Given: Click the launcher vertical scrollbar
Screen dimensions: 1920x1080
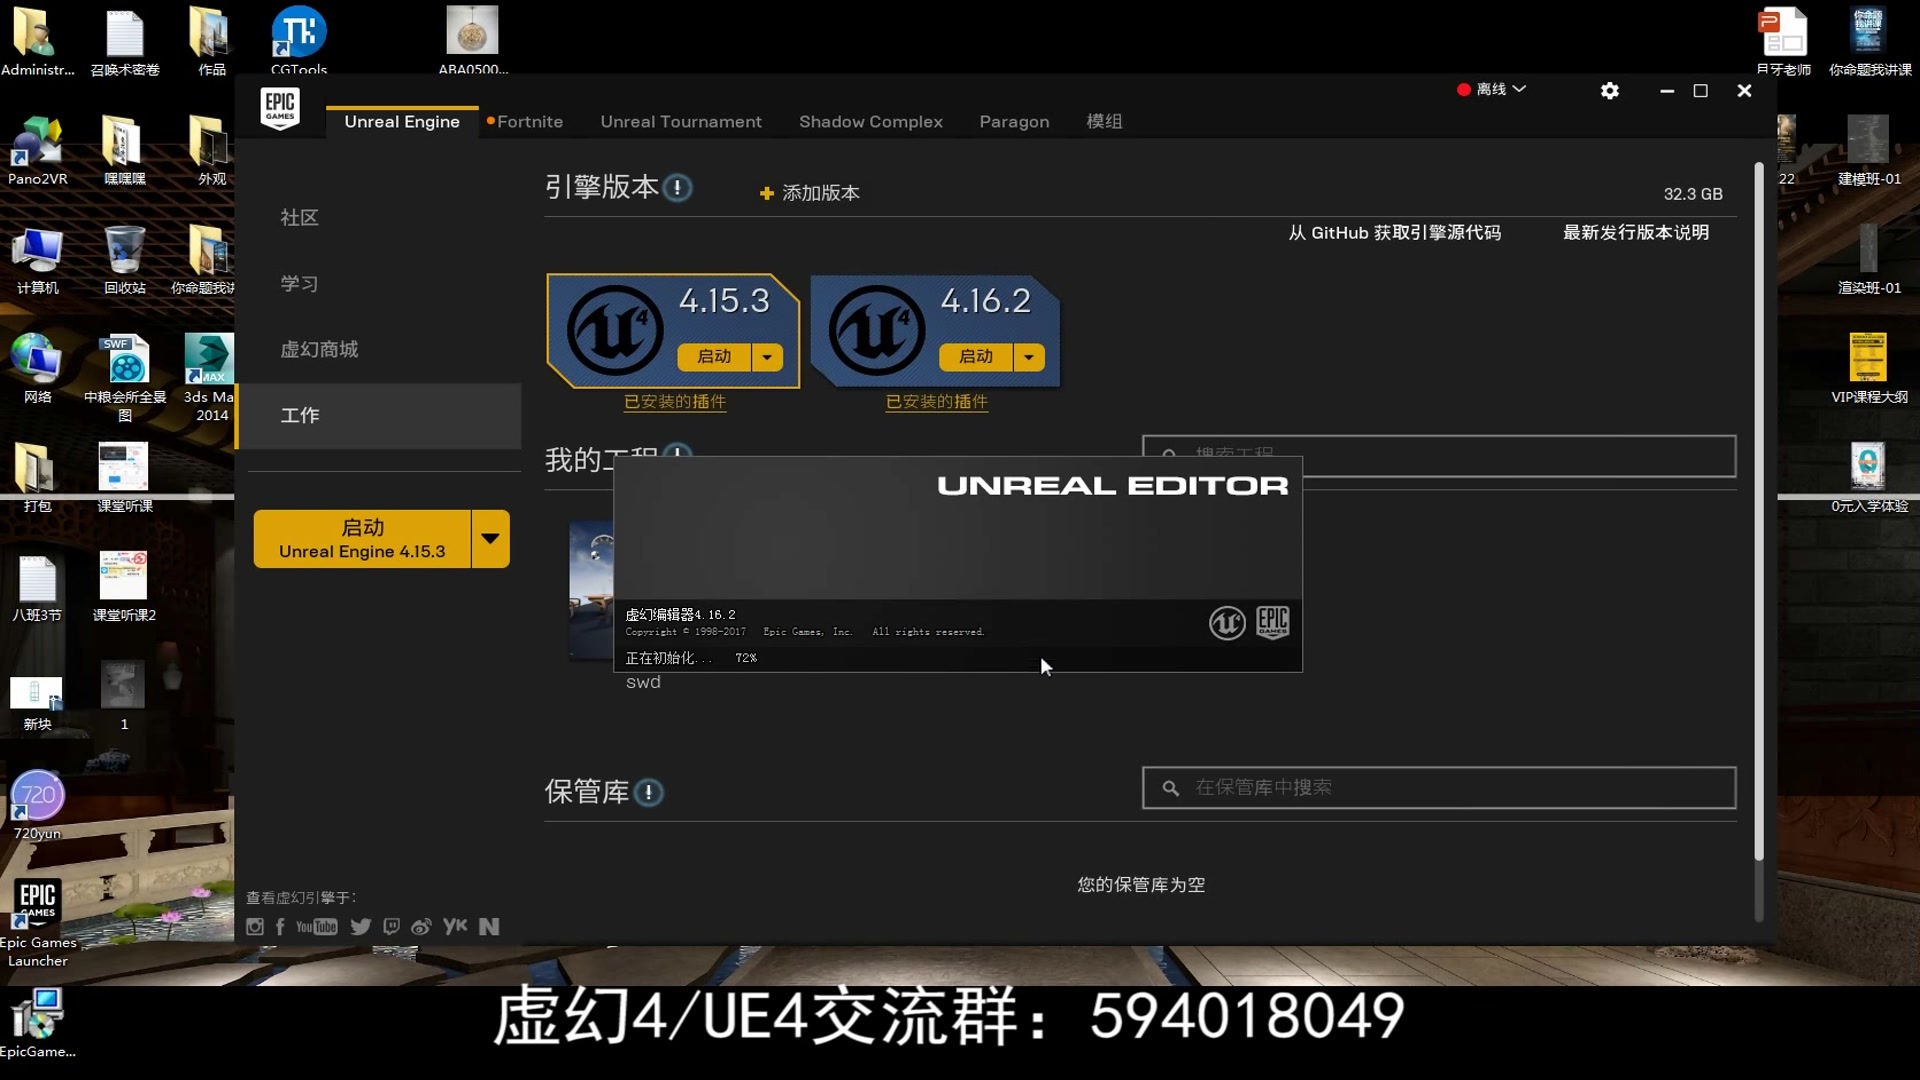Looking at the screenshot, I should [1758, 510].
